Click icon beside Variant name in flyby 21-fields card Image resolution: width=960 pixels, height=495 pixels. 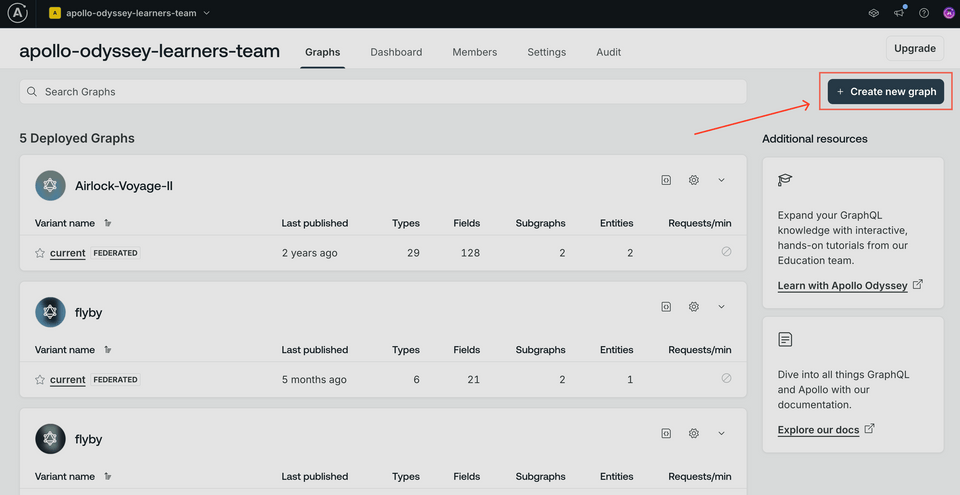(108, 350)
